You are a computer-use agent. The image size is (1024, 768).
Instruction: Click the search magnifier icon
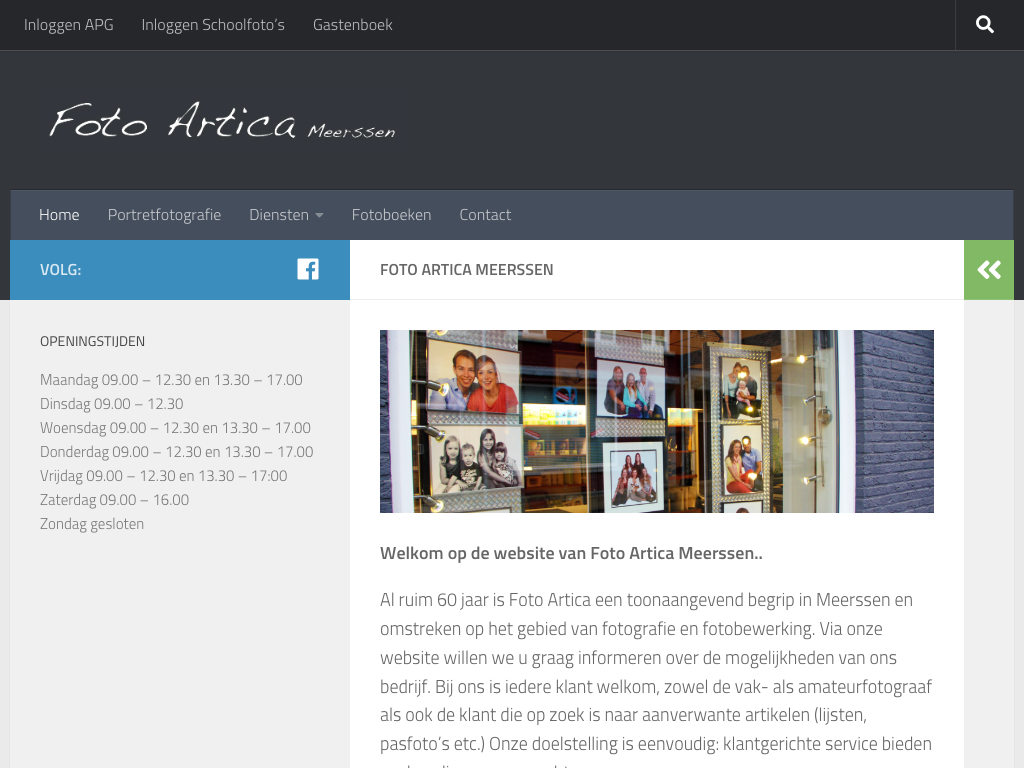pyautogui.click(x=985, y=25)
